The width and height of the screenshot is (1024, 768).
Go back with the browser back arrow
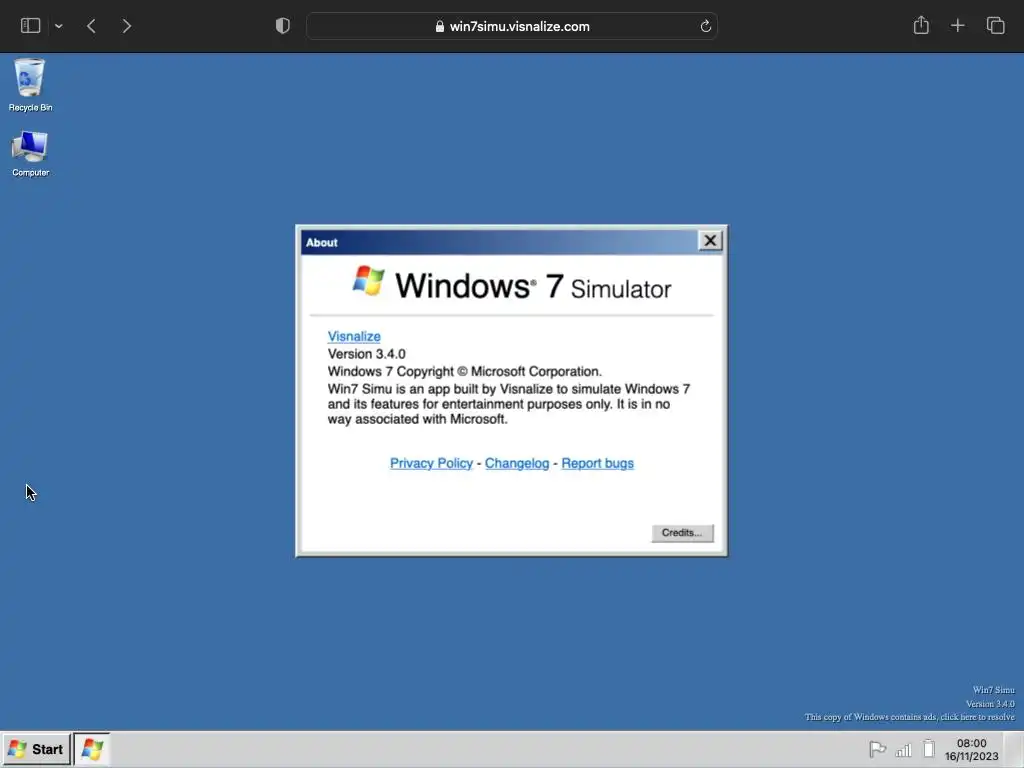pos(91,26)
